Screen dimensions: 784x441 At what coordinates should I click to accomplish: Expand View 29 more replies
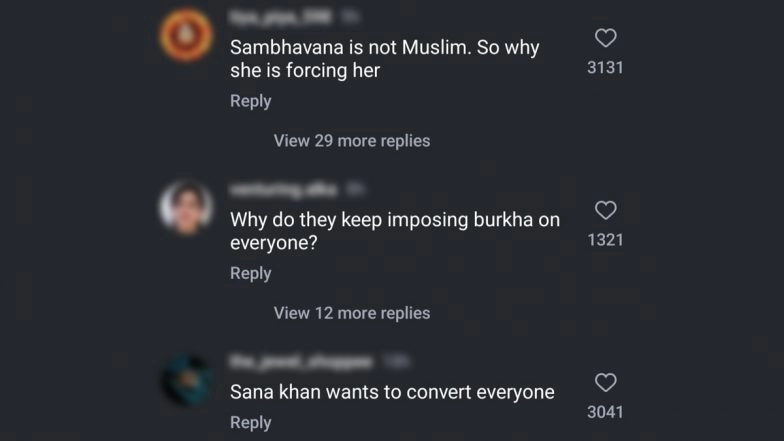(x=352, y=141)
